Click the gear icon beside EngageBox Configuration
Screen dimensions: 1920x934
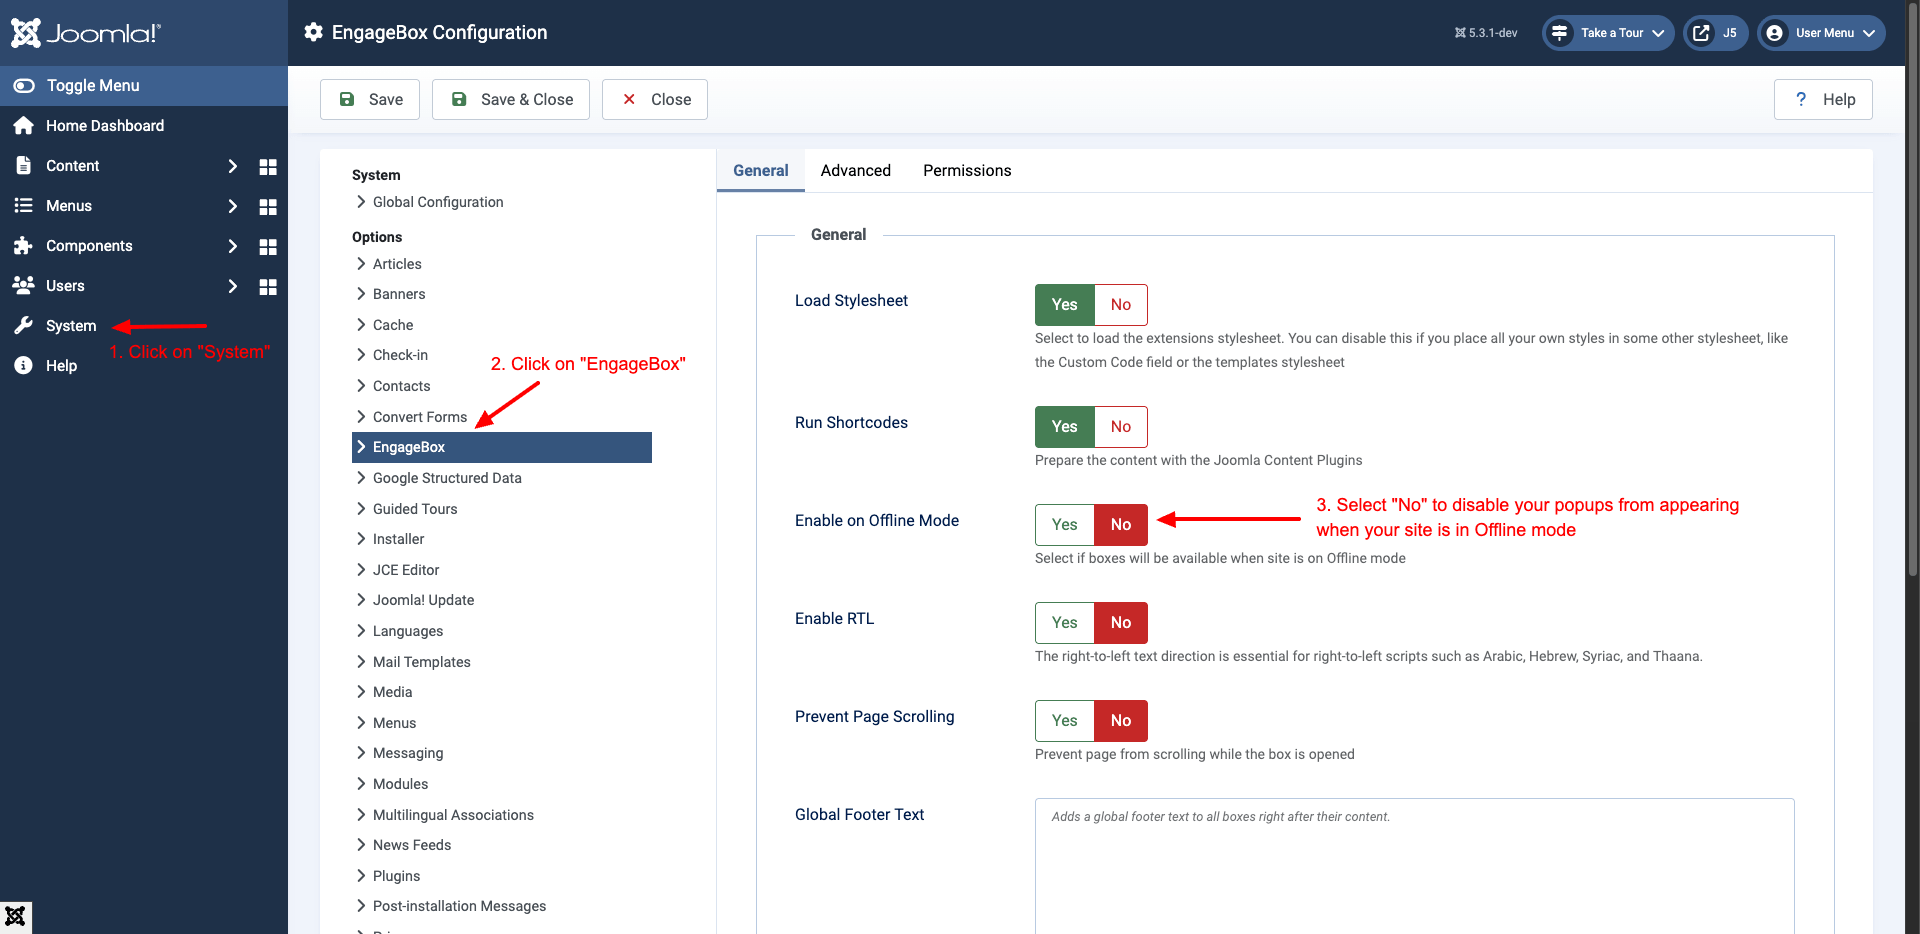click(314, 33)
